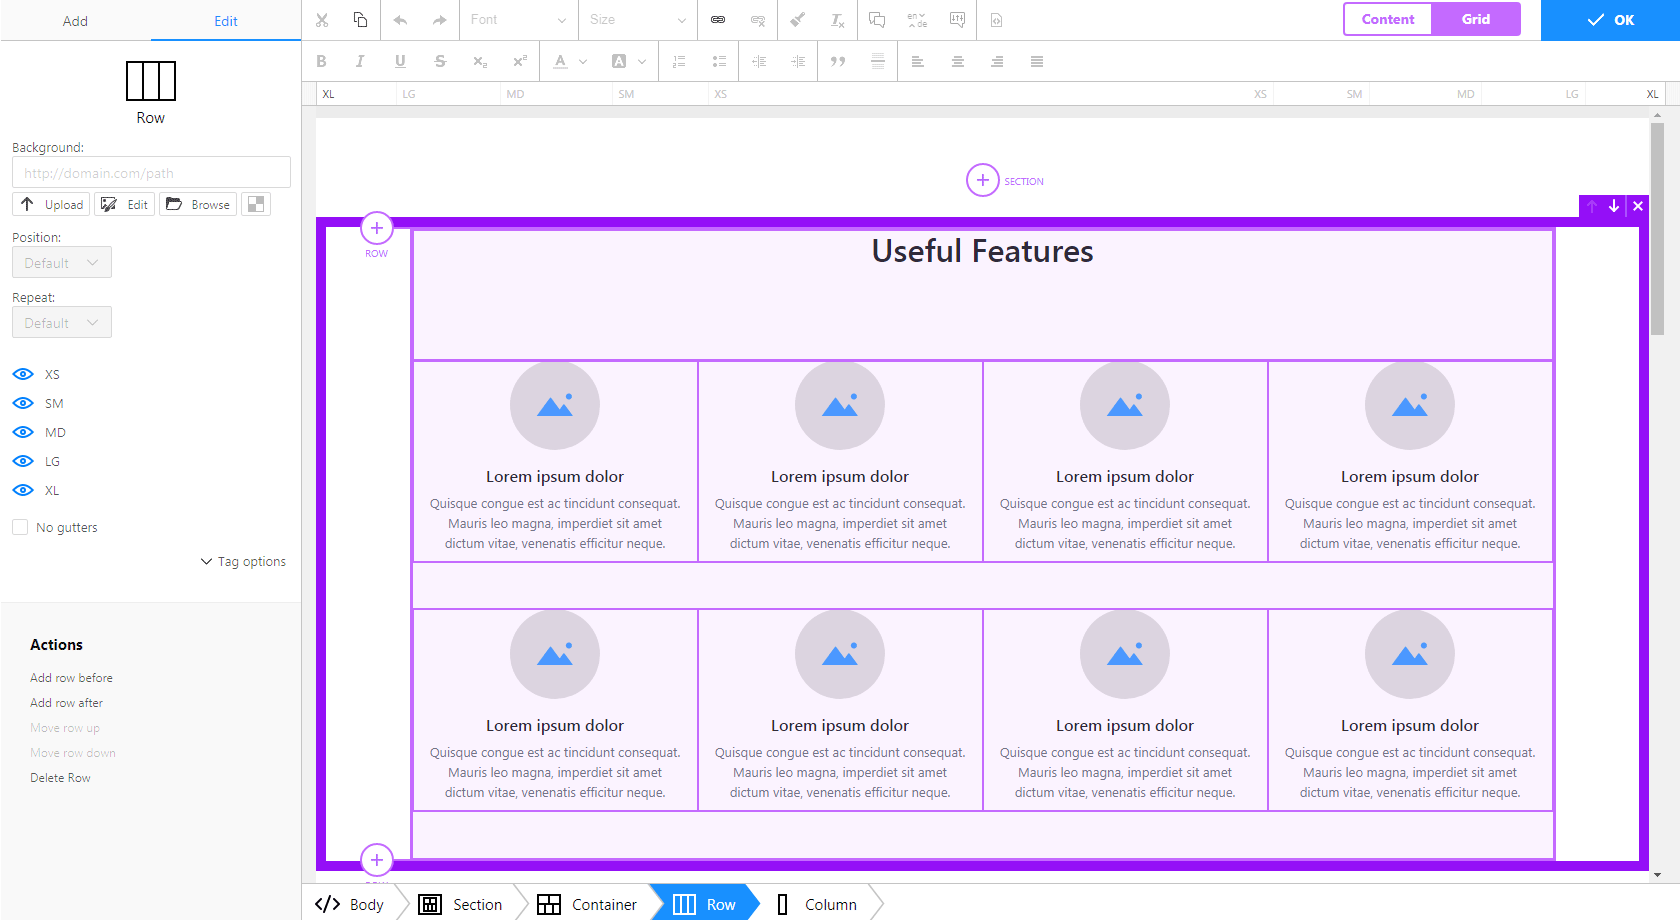1680x920 pixels.
Task: Open the background color dropdown arrow
Action: (642, 61)
